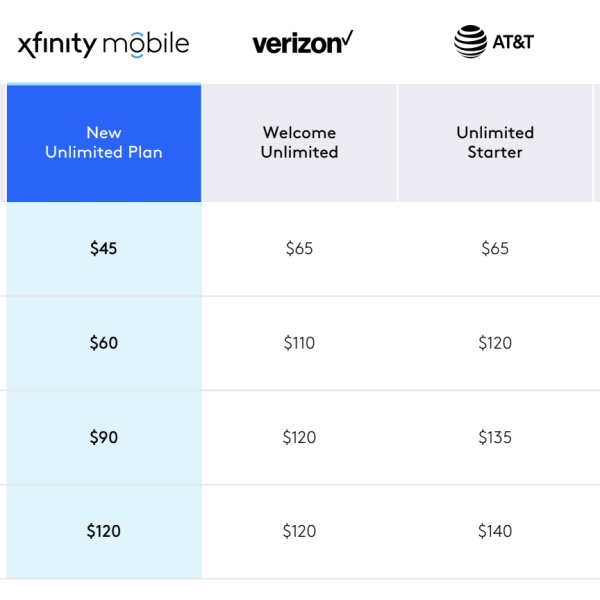The height and width of the screenshot is (600, 600).
Task: Click the Xfinity $45 price cell
Action: click(x=104, y=249)
